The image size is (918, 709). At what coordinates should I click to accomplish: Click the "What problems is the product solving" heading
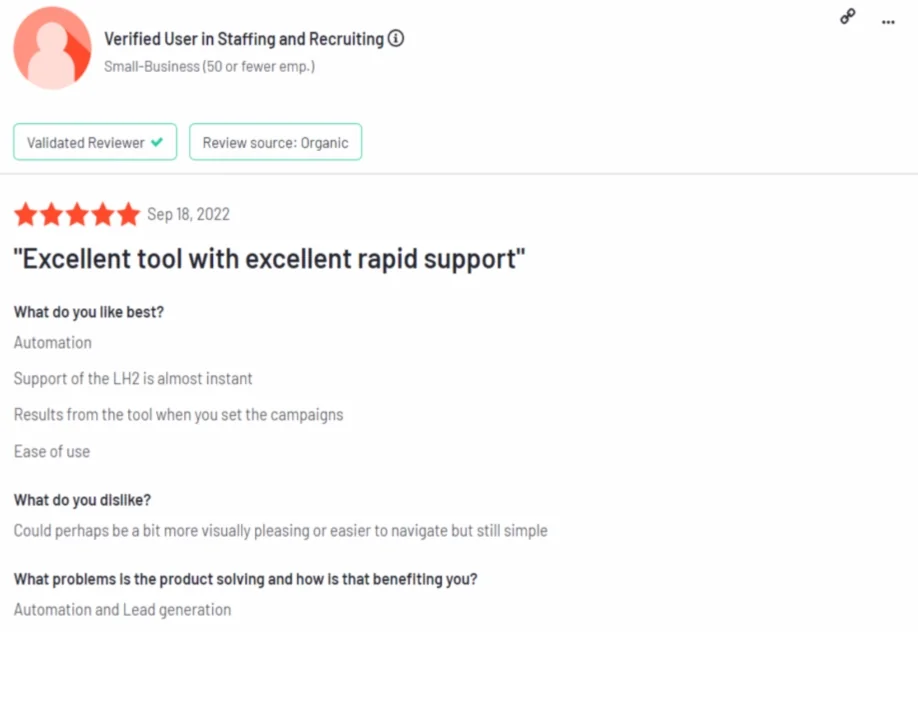pos(245,579)
